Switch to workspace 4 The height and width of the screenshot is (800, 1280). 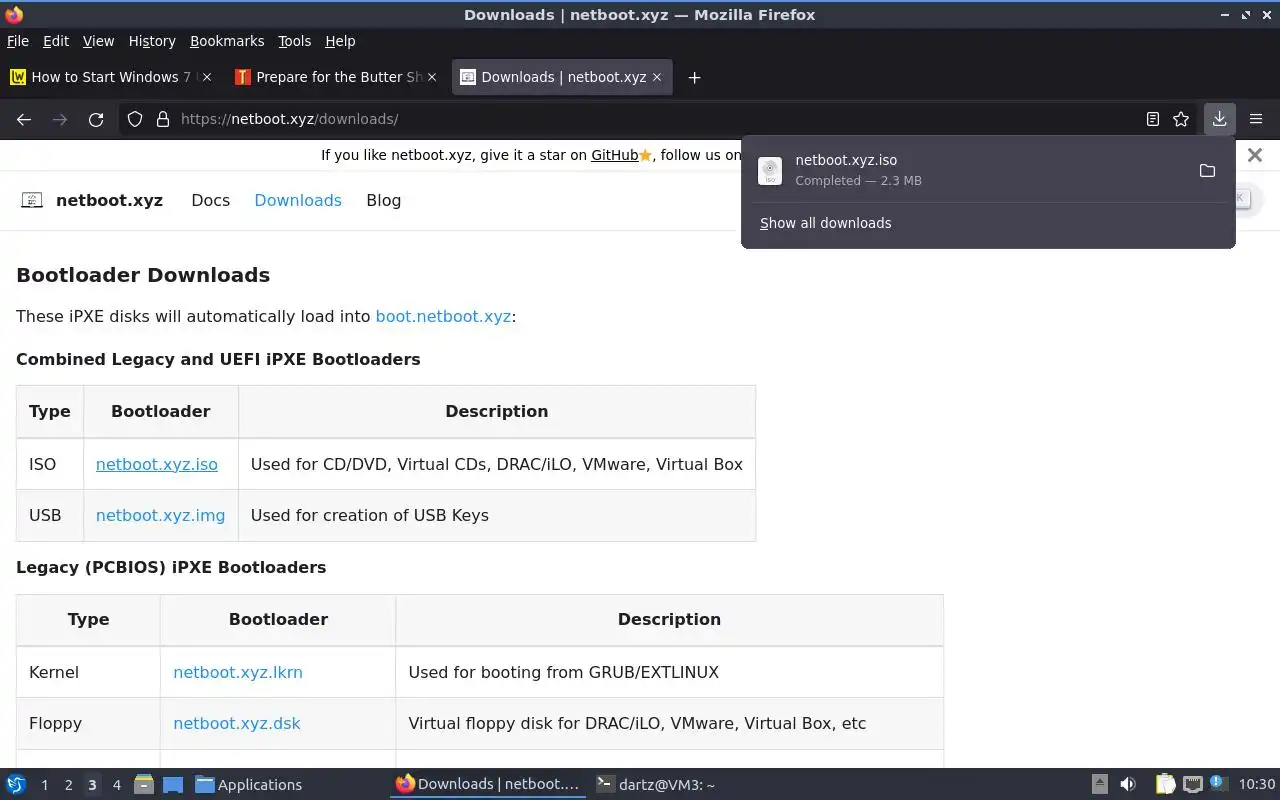116,785
